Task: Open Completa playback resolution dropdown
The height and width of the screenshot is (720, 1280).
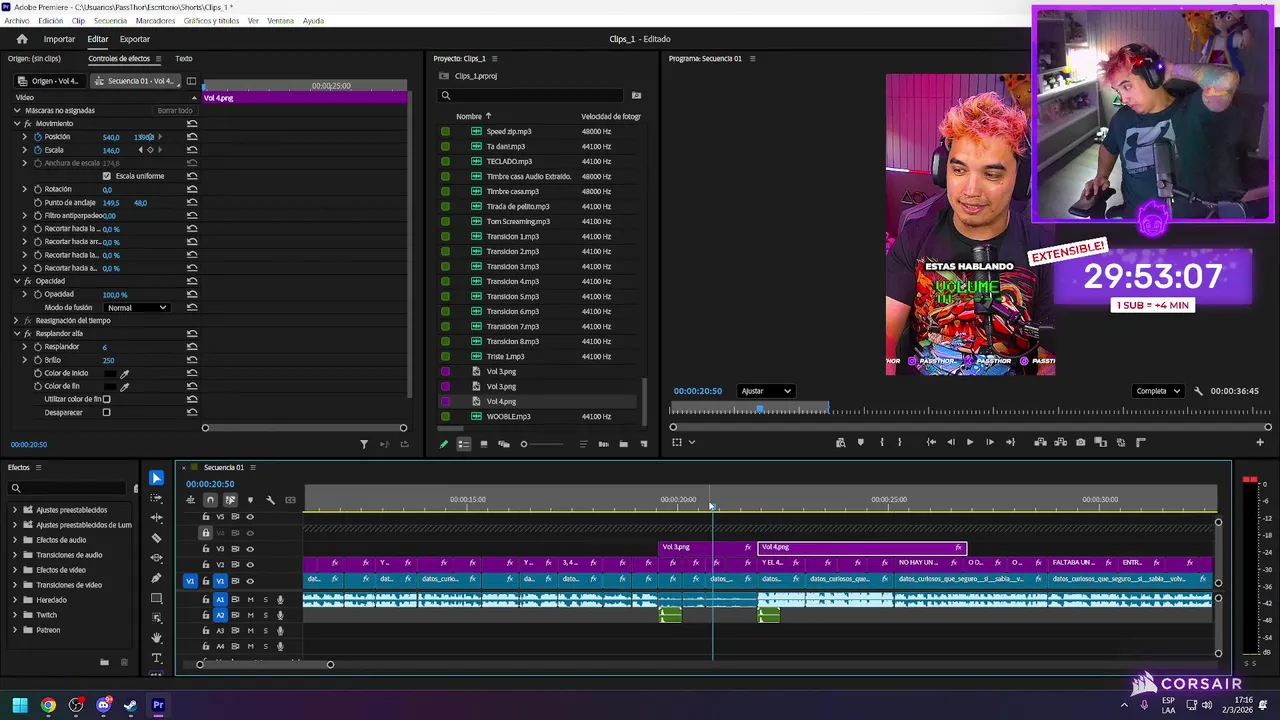Action: [1159, 391]
